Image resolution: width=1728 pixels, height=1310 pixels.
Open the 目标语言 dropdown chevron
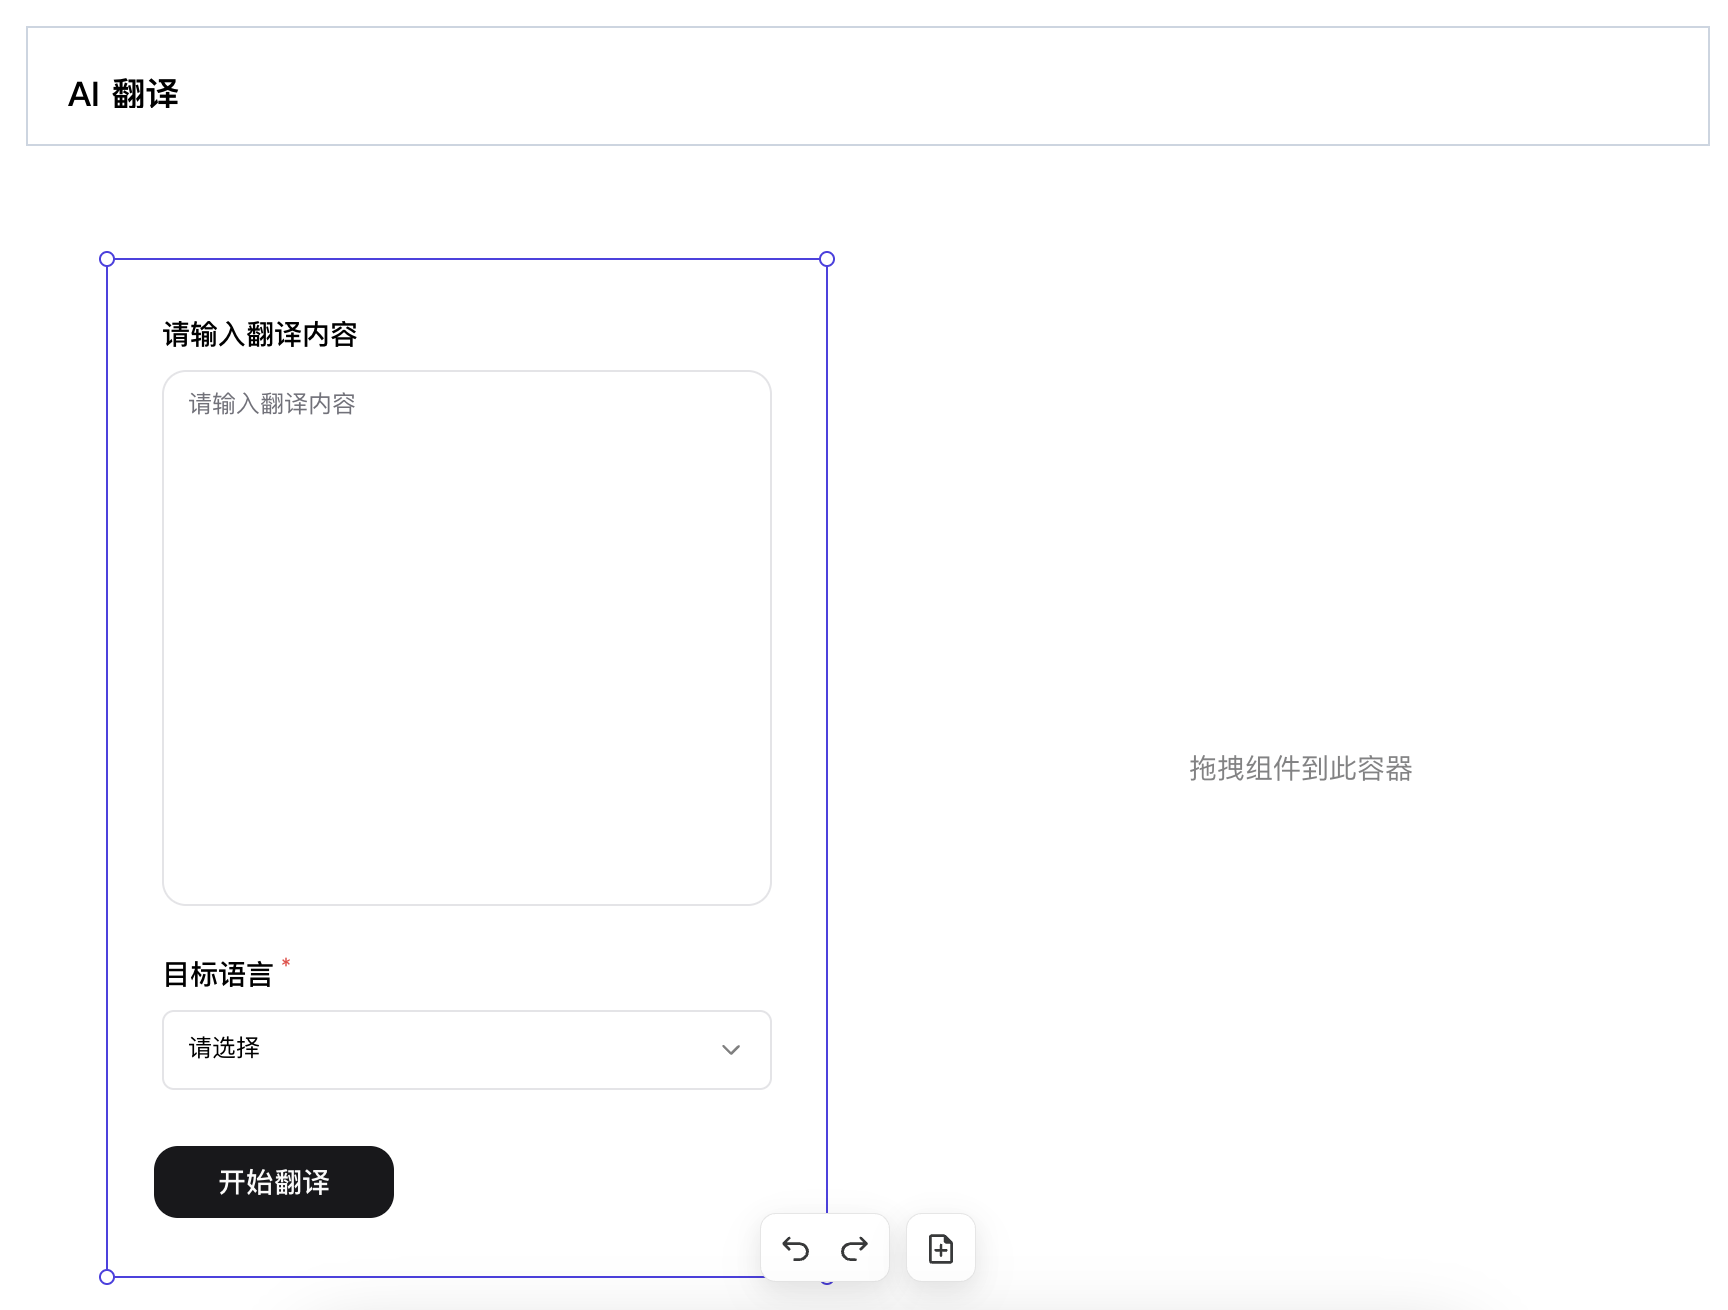click(x=731, y=1050)
